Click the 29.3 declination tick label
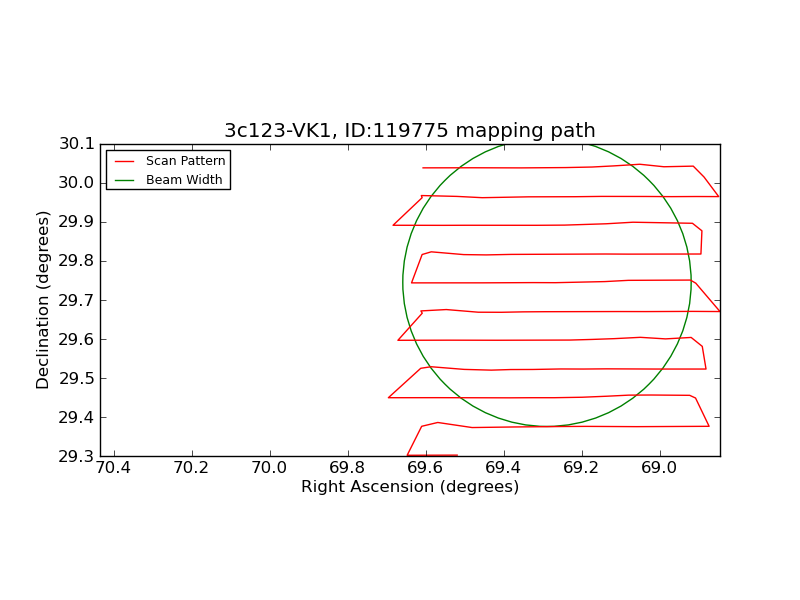 click(x=77, y=457)
